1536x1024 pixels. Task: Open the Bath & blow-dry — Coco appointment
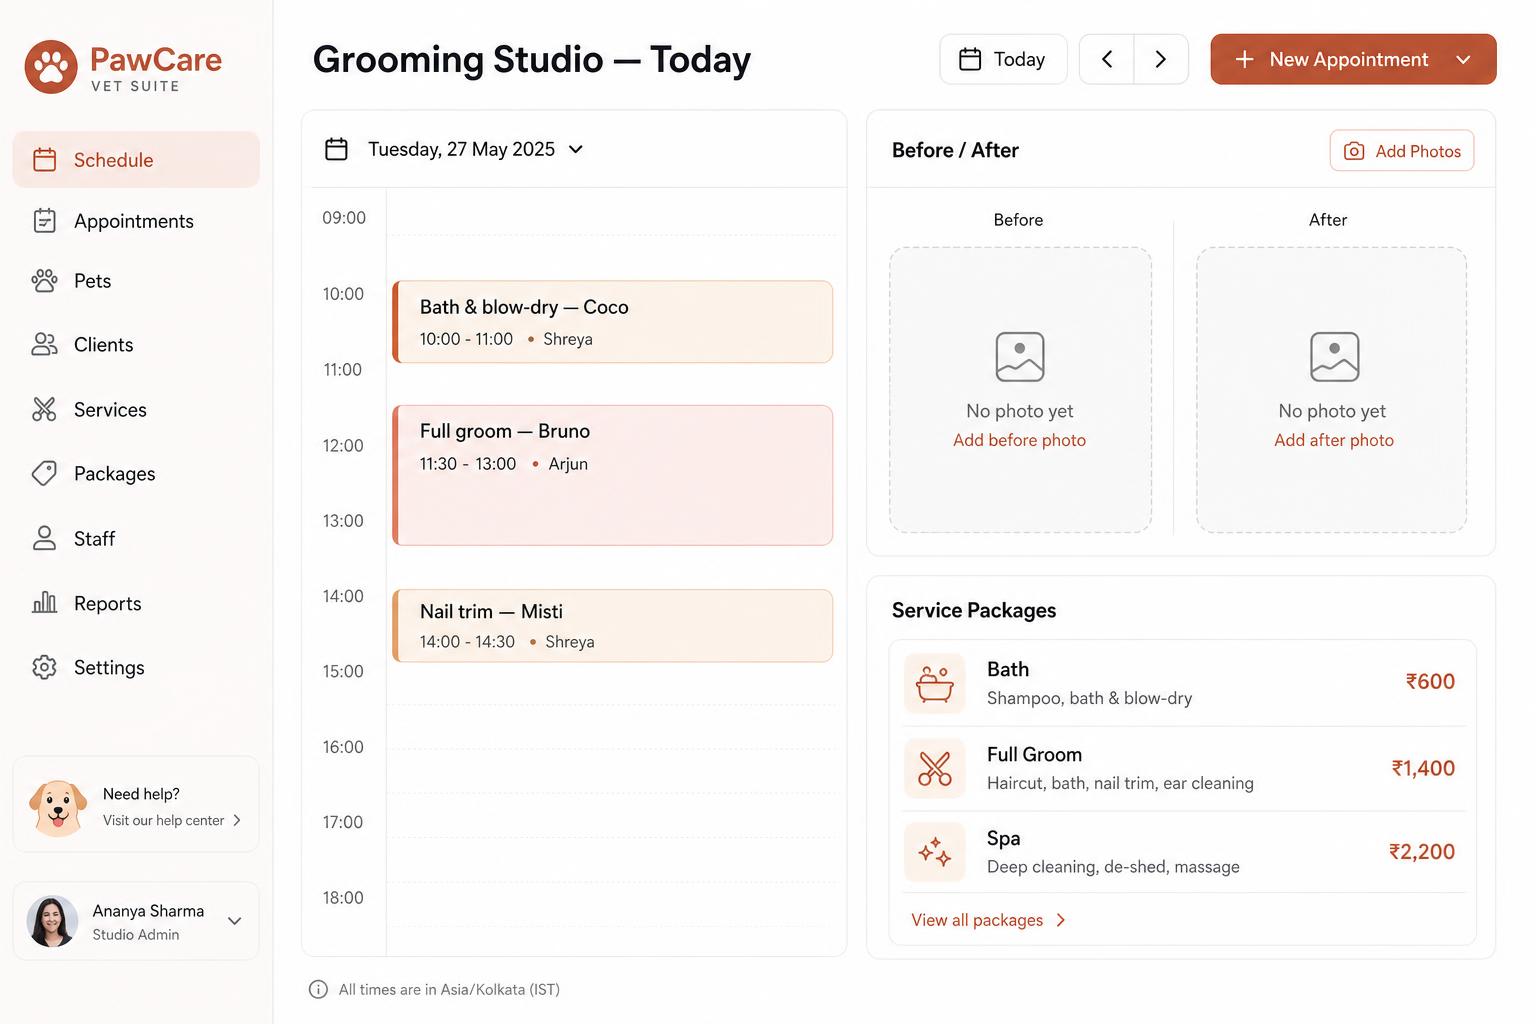[613, 322]
